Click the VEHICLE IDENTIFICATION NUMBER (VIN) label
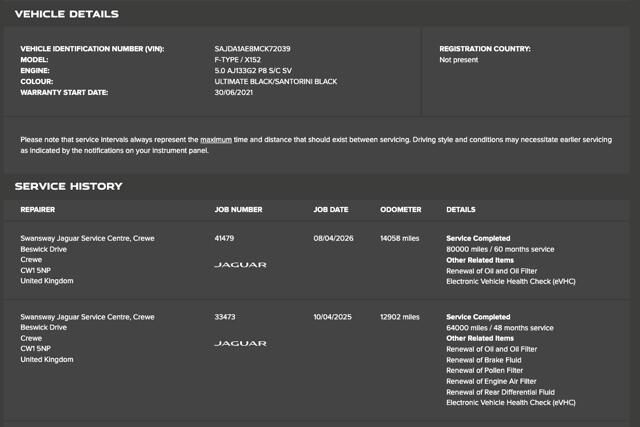The height and width of the screenshot is (427, 640). (92, 49)
